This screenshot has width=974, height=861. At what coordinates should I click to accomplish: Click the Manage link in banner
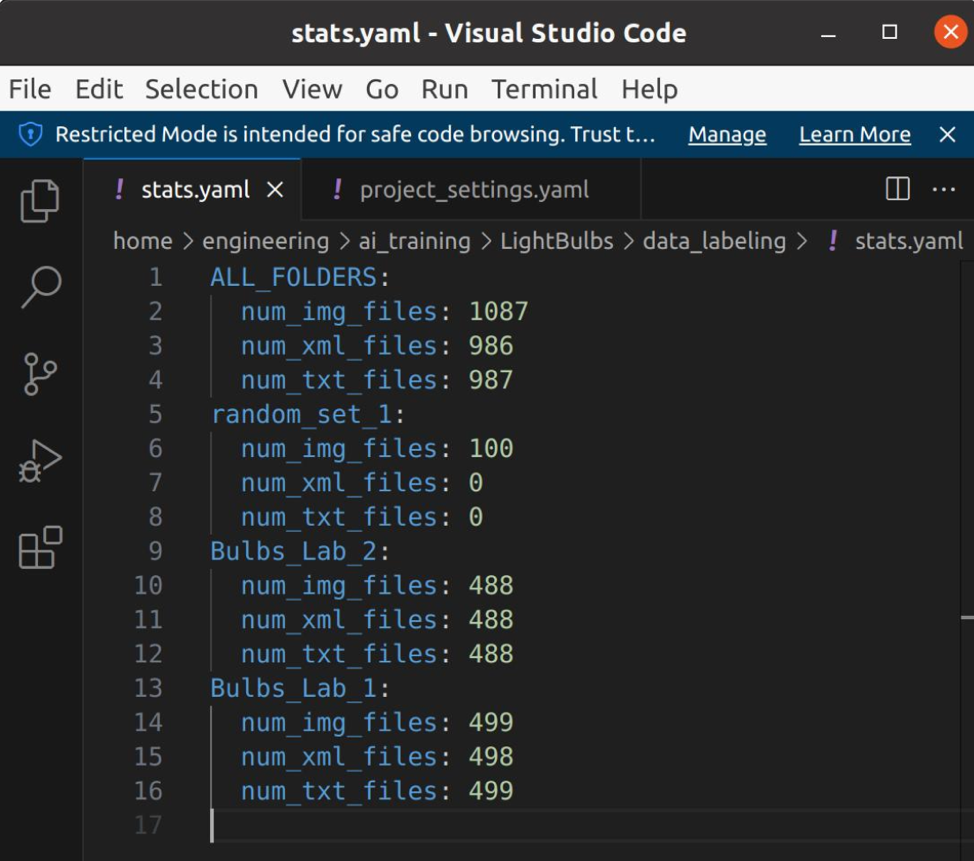point(727,135)
